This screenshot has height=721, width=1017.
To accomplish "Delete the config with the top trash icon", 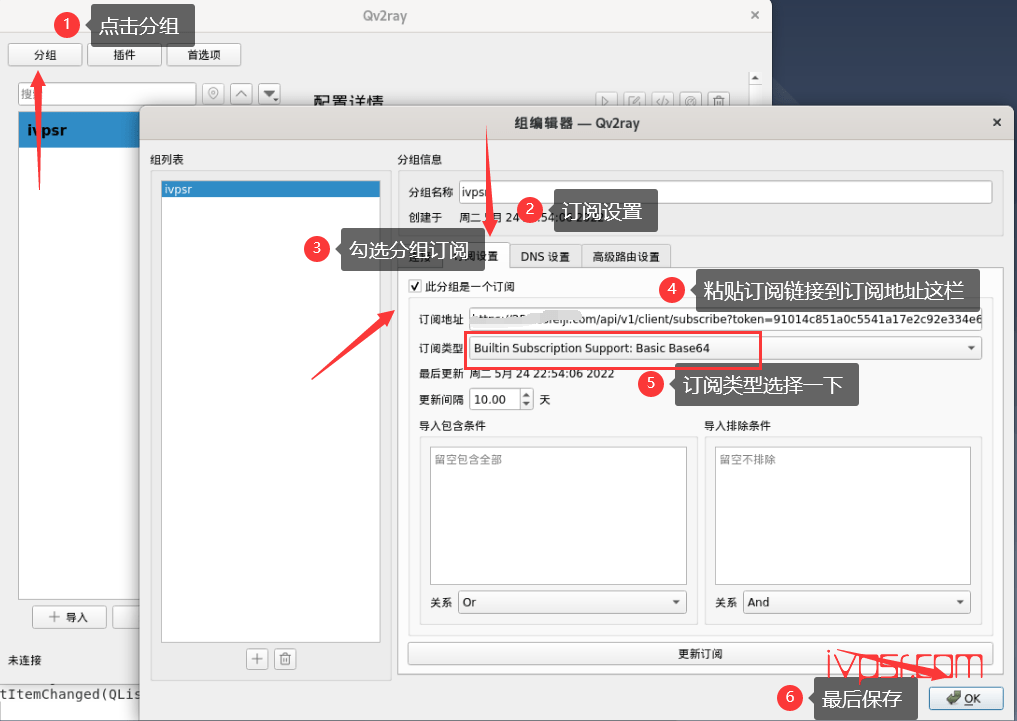I will (719, 100).
